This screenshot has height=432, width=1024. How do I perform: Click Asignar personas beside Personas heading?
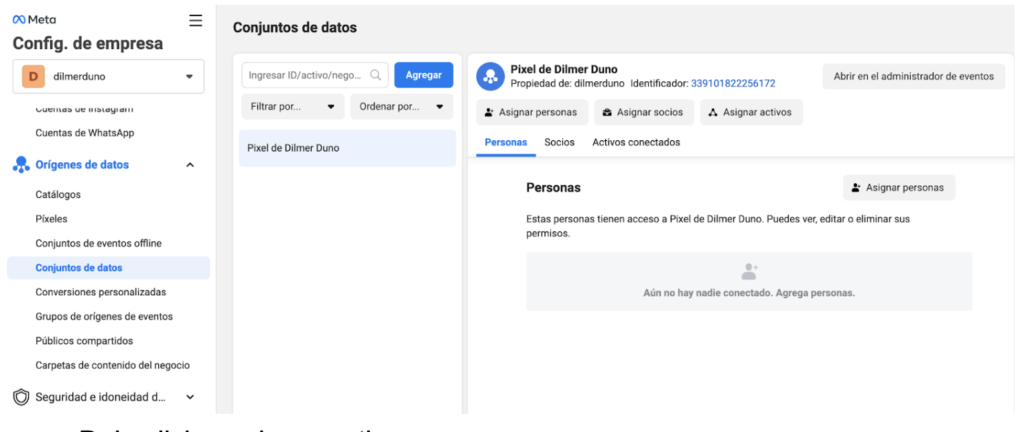point(899,187)
